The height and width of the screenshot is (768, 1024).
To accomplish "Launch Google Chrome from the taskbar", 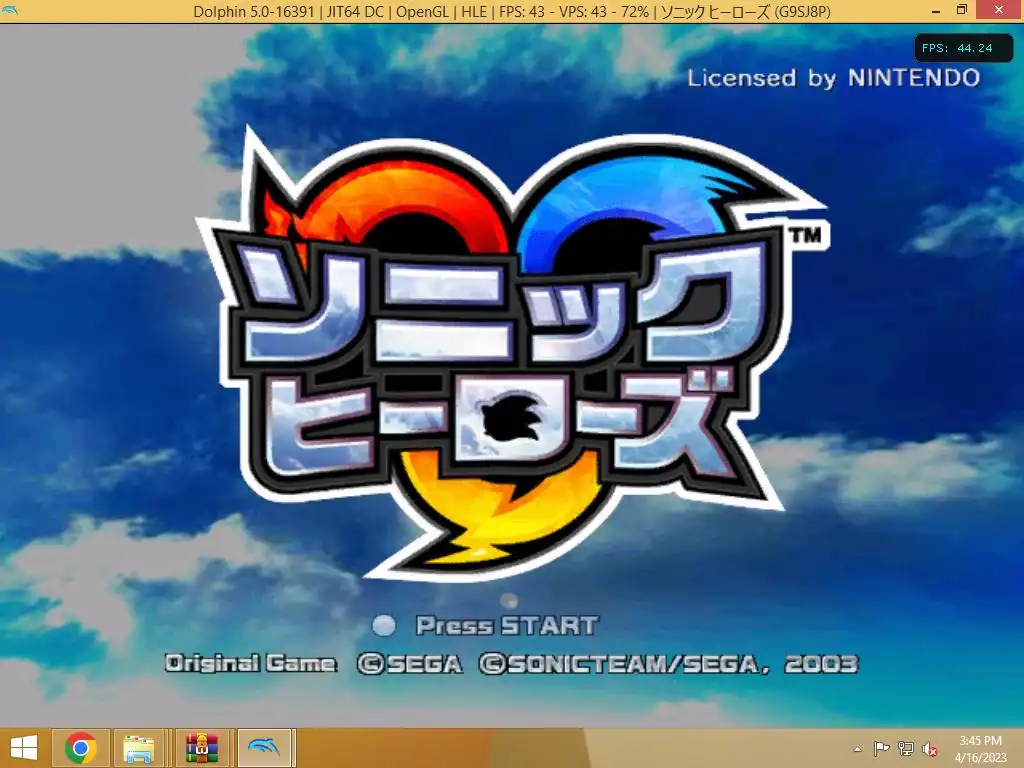I will pyautogui.click(x=81, y=748).
